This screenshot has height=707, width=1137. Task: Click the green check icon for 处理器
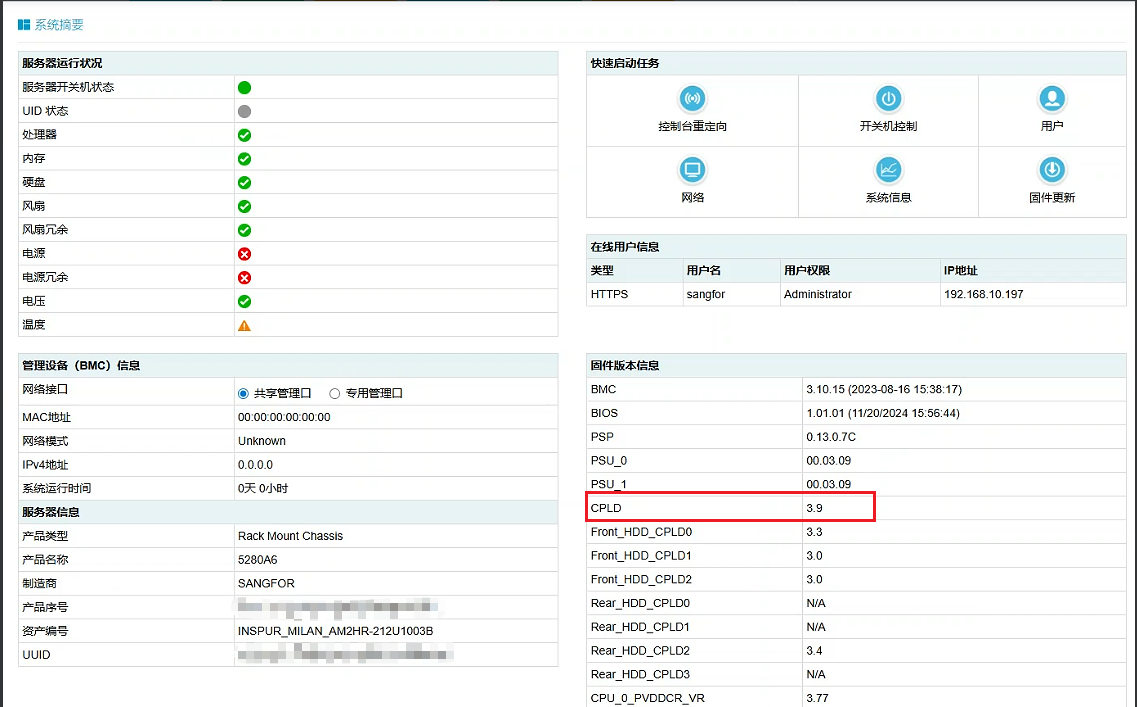(x=244, y=135)
